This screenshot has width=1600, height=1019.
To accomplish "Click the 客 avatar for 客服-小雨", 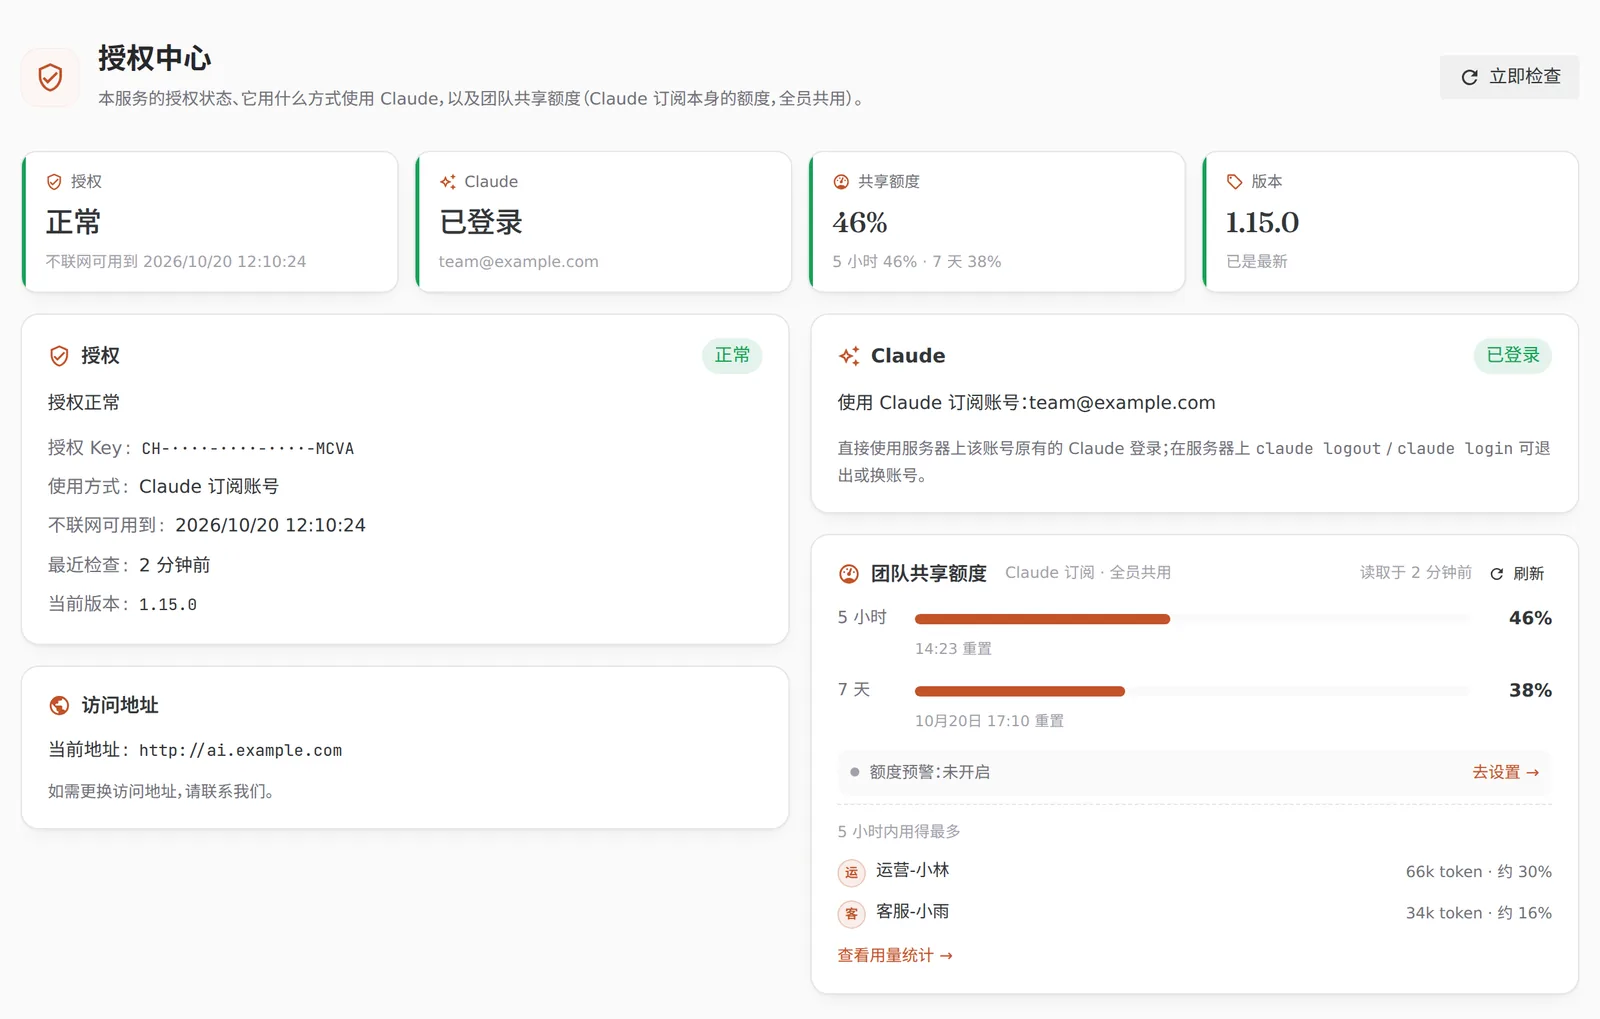I will [x=851, y=914].
